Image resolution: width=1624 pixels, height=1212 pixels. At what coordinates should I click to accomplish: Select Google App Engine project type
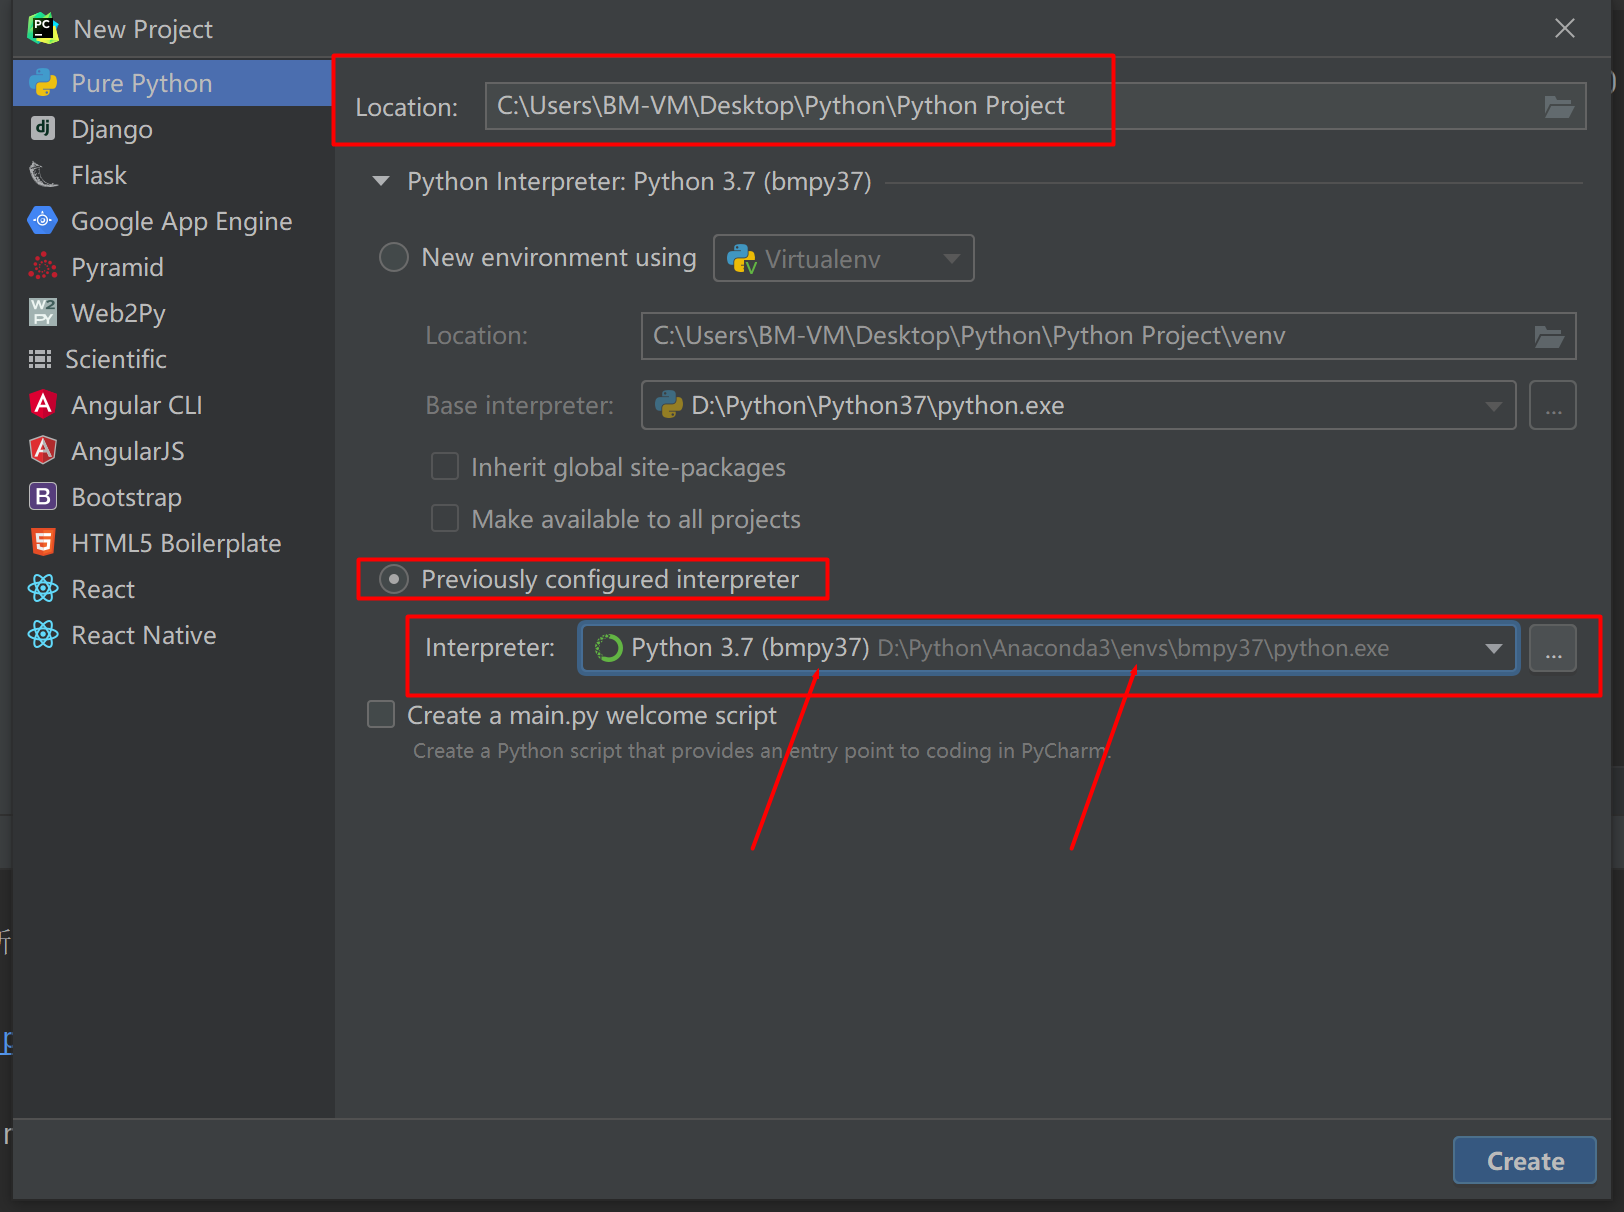click(x=172, y=221)
